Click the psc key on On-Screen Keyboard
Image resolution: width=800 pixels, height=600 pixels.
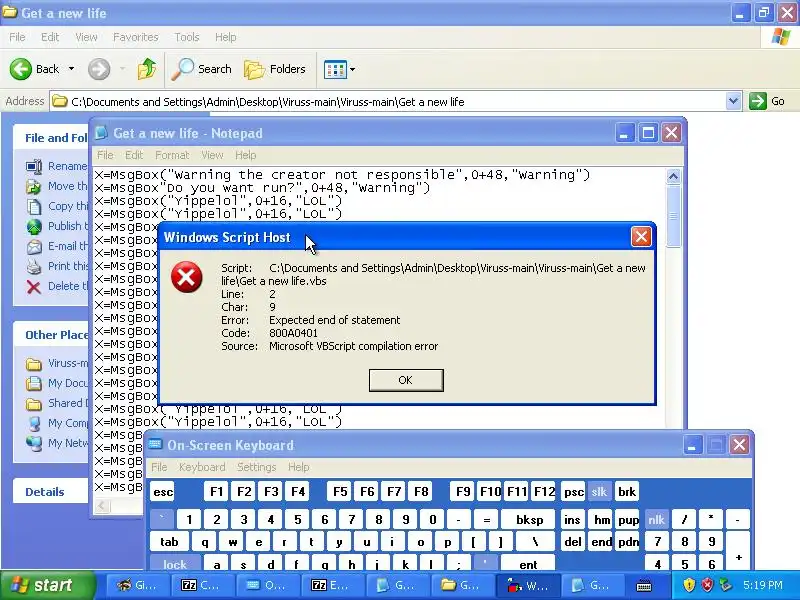pos(573,491)
